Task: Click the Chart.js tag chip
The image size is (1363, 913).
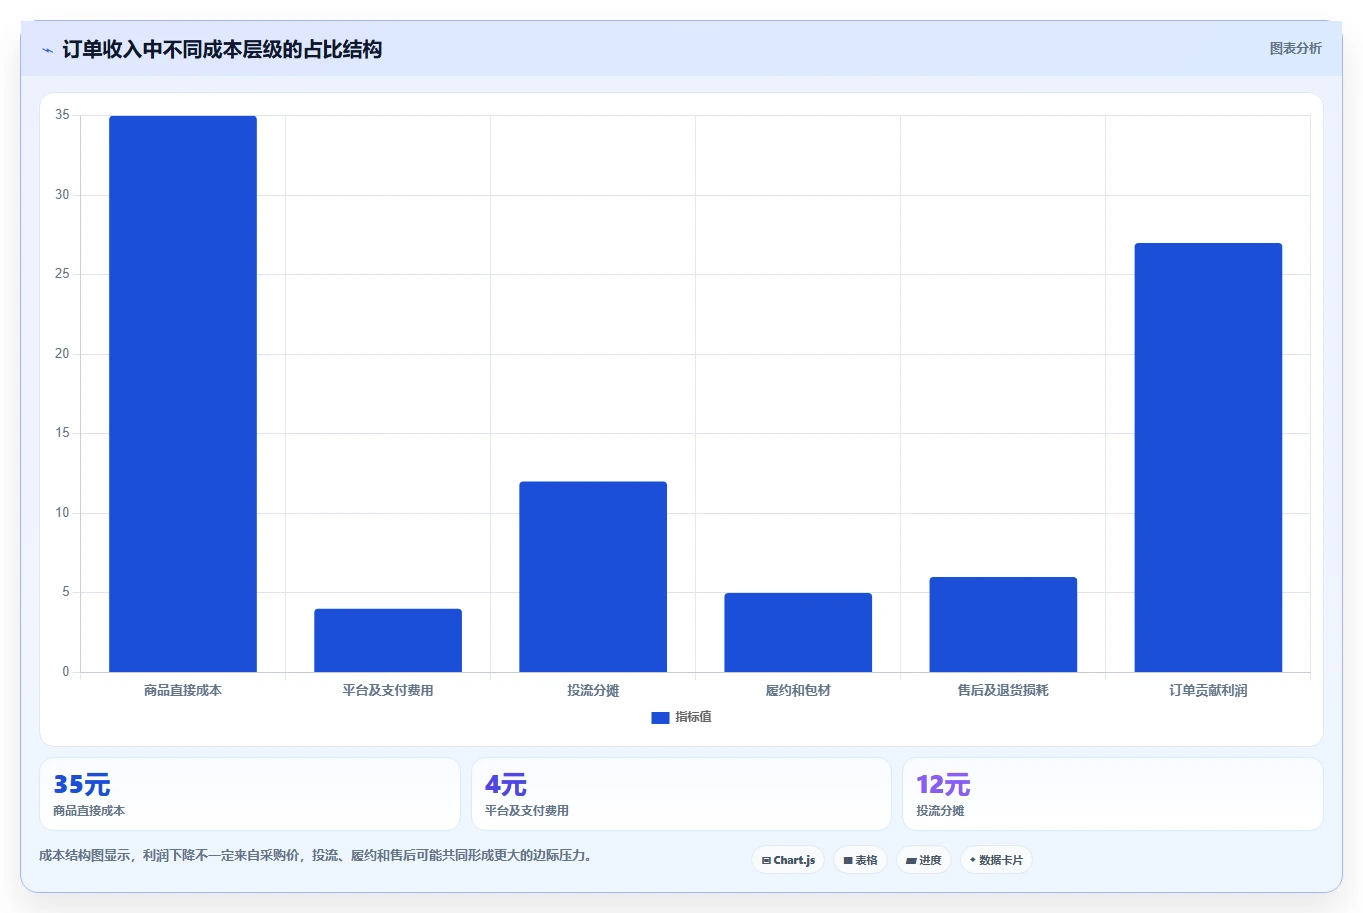Action: click(x=788, y=860)
